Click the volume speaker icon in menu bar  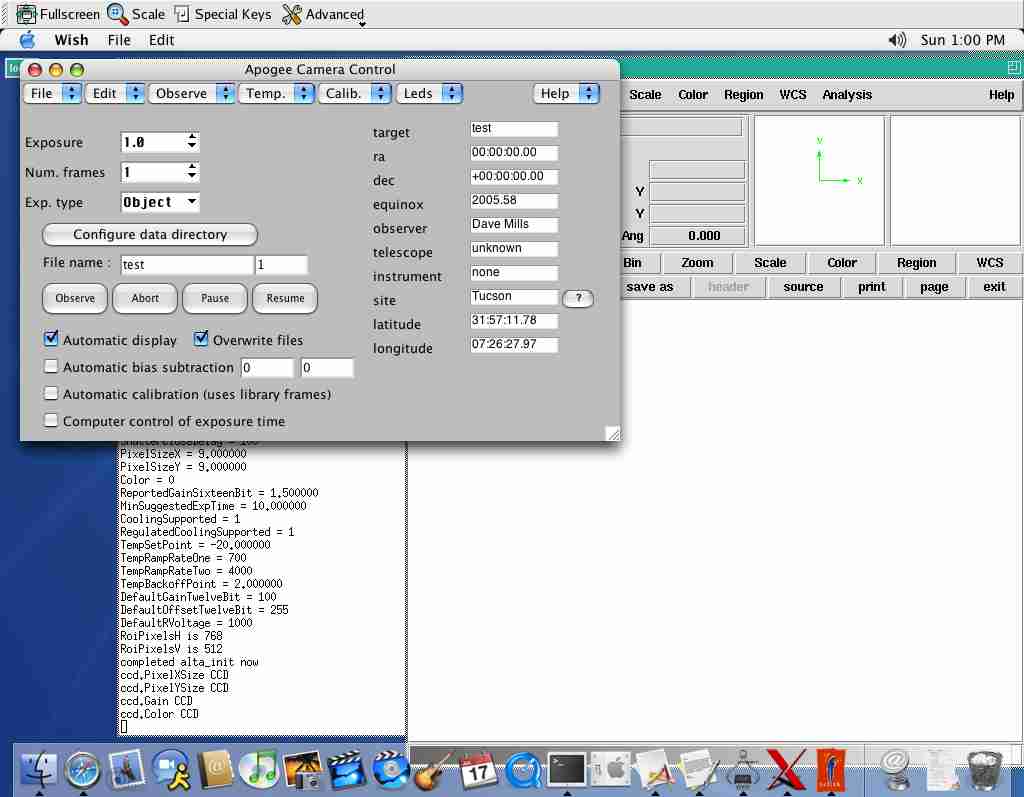pyautogui.click(x=897, y=41)
